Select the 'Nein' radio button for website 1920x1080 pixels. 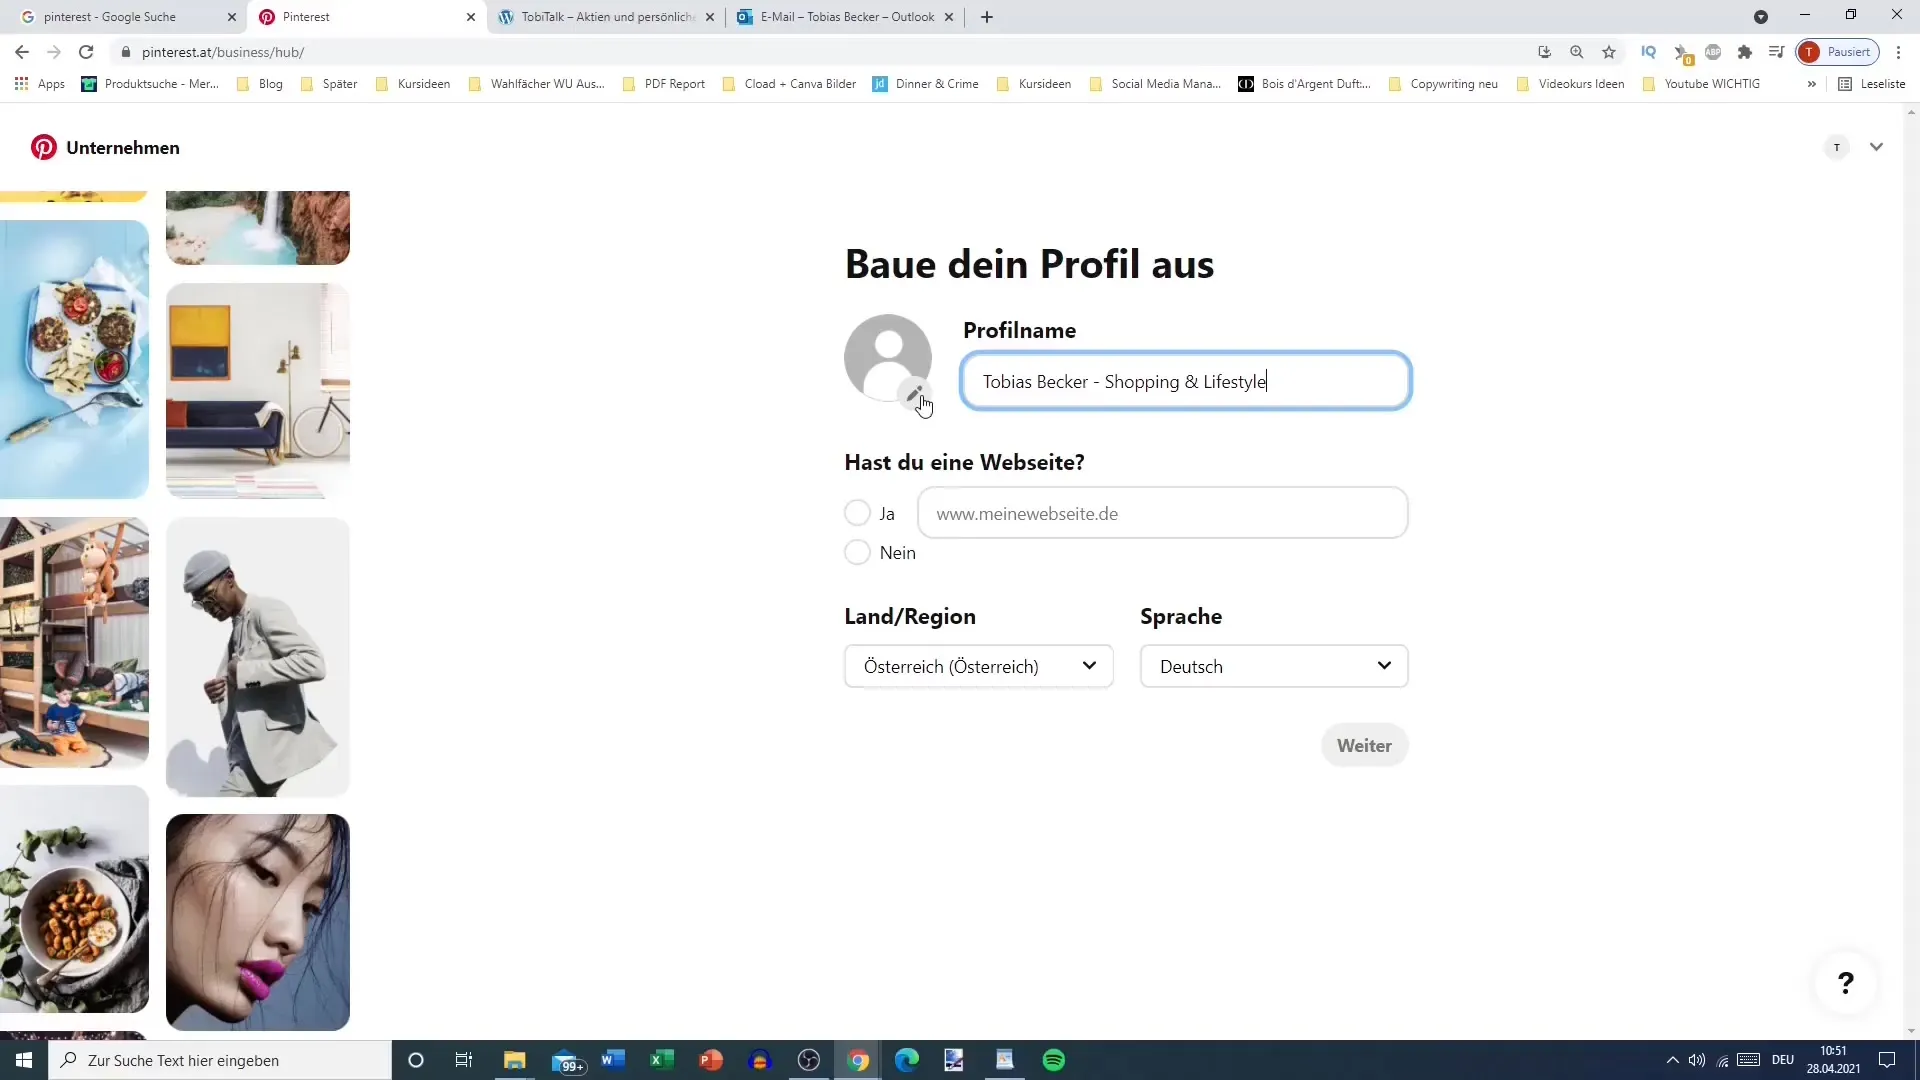[x=858, y=553]
